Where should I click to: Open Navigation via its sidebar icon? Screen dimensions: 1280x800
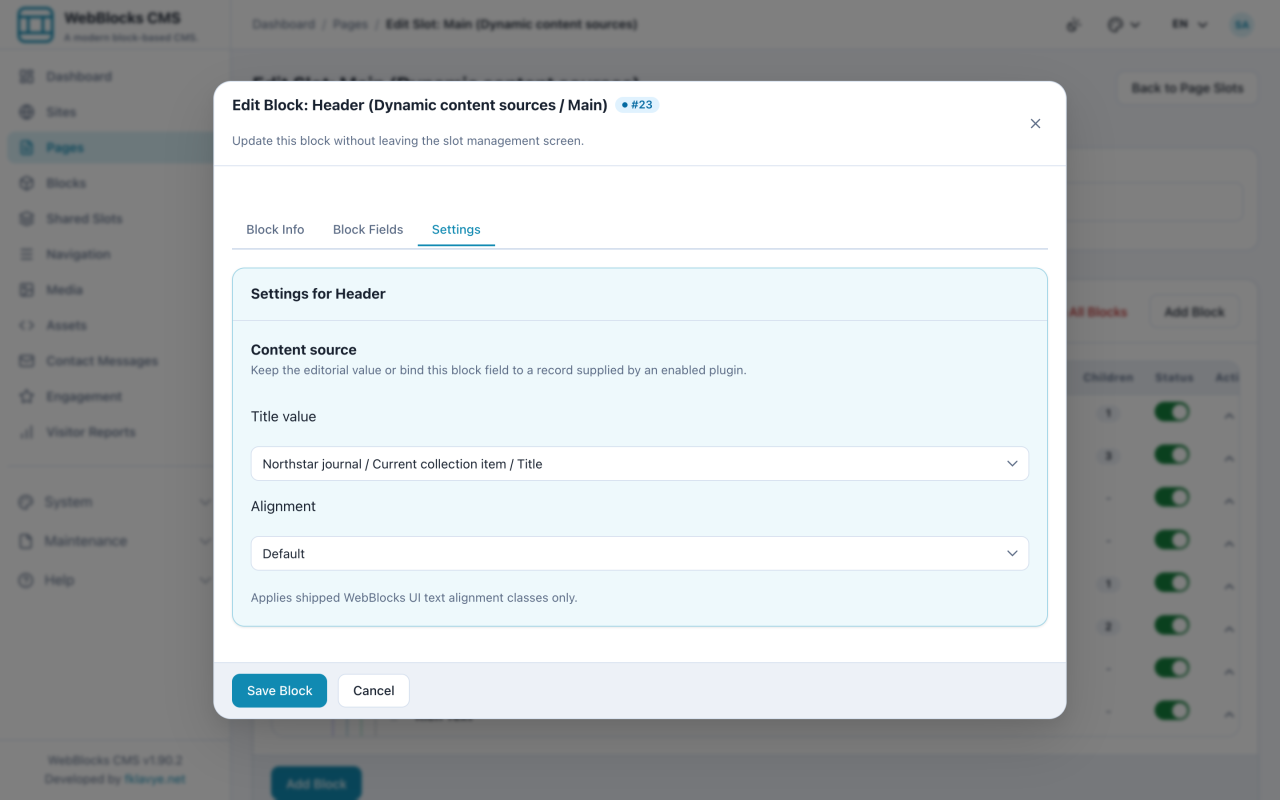(27, 254)
